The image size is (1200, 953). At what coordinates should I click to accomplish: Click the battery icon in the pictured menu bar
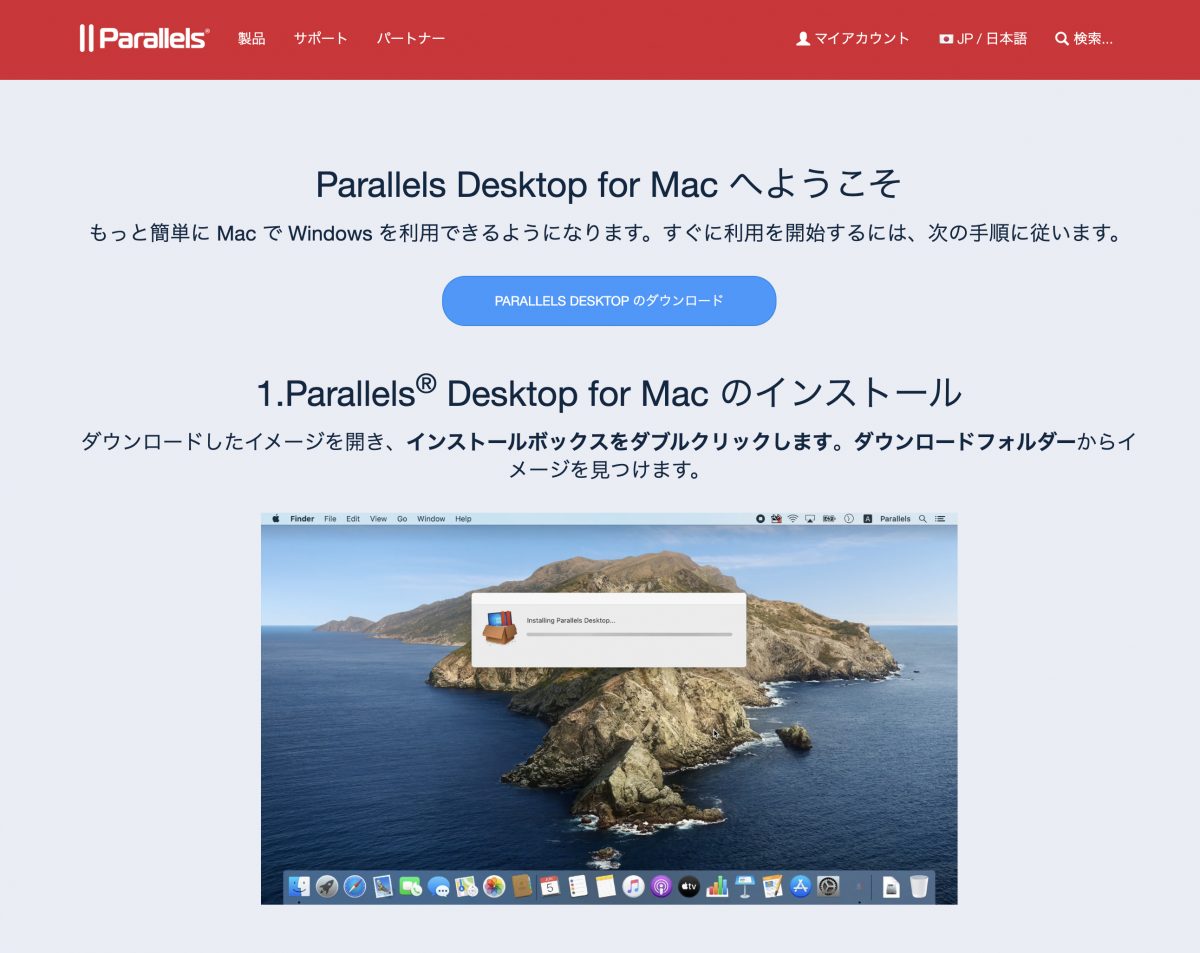(829, 519)
